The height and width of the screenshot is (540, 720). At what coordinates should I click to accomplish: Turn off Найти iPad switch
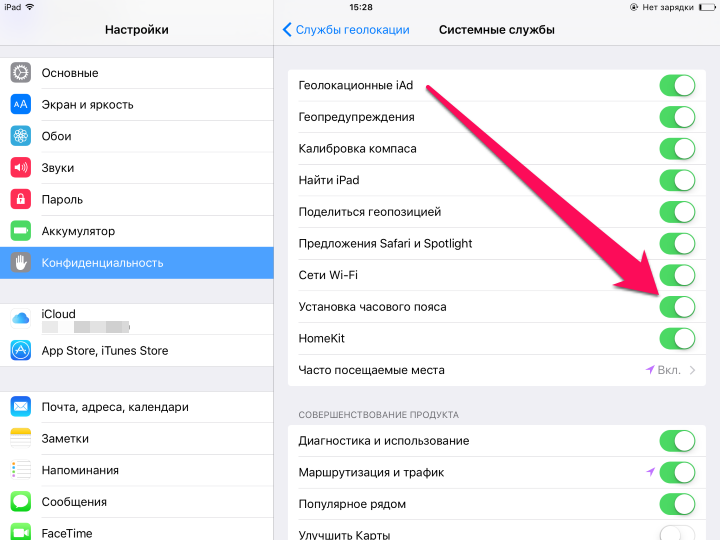pyautogui.click(x=677, y=180)
